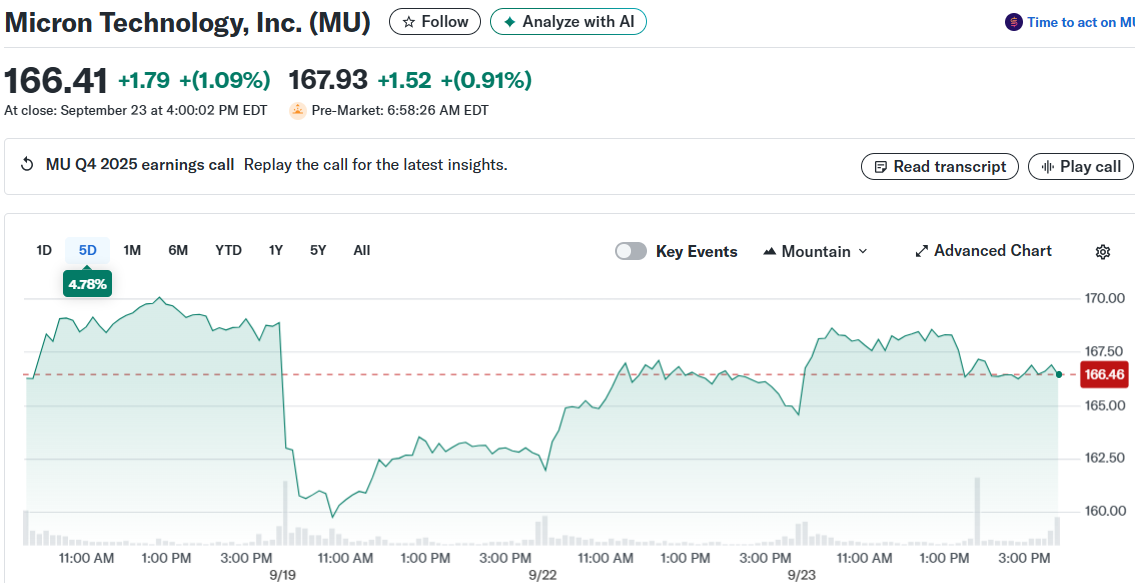Click the +1.79 price change value
This screenshot has height=583, width=1135.
pos(144,80)
